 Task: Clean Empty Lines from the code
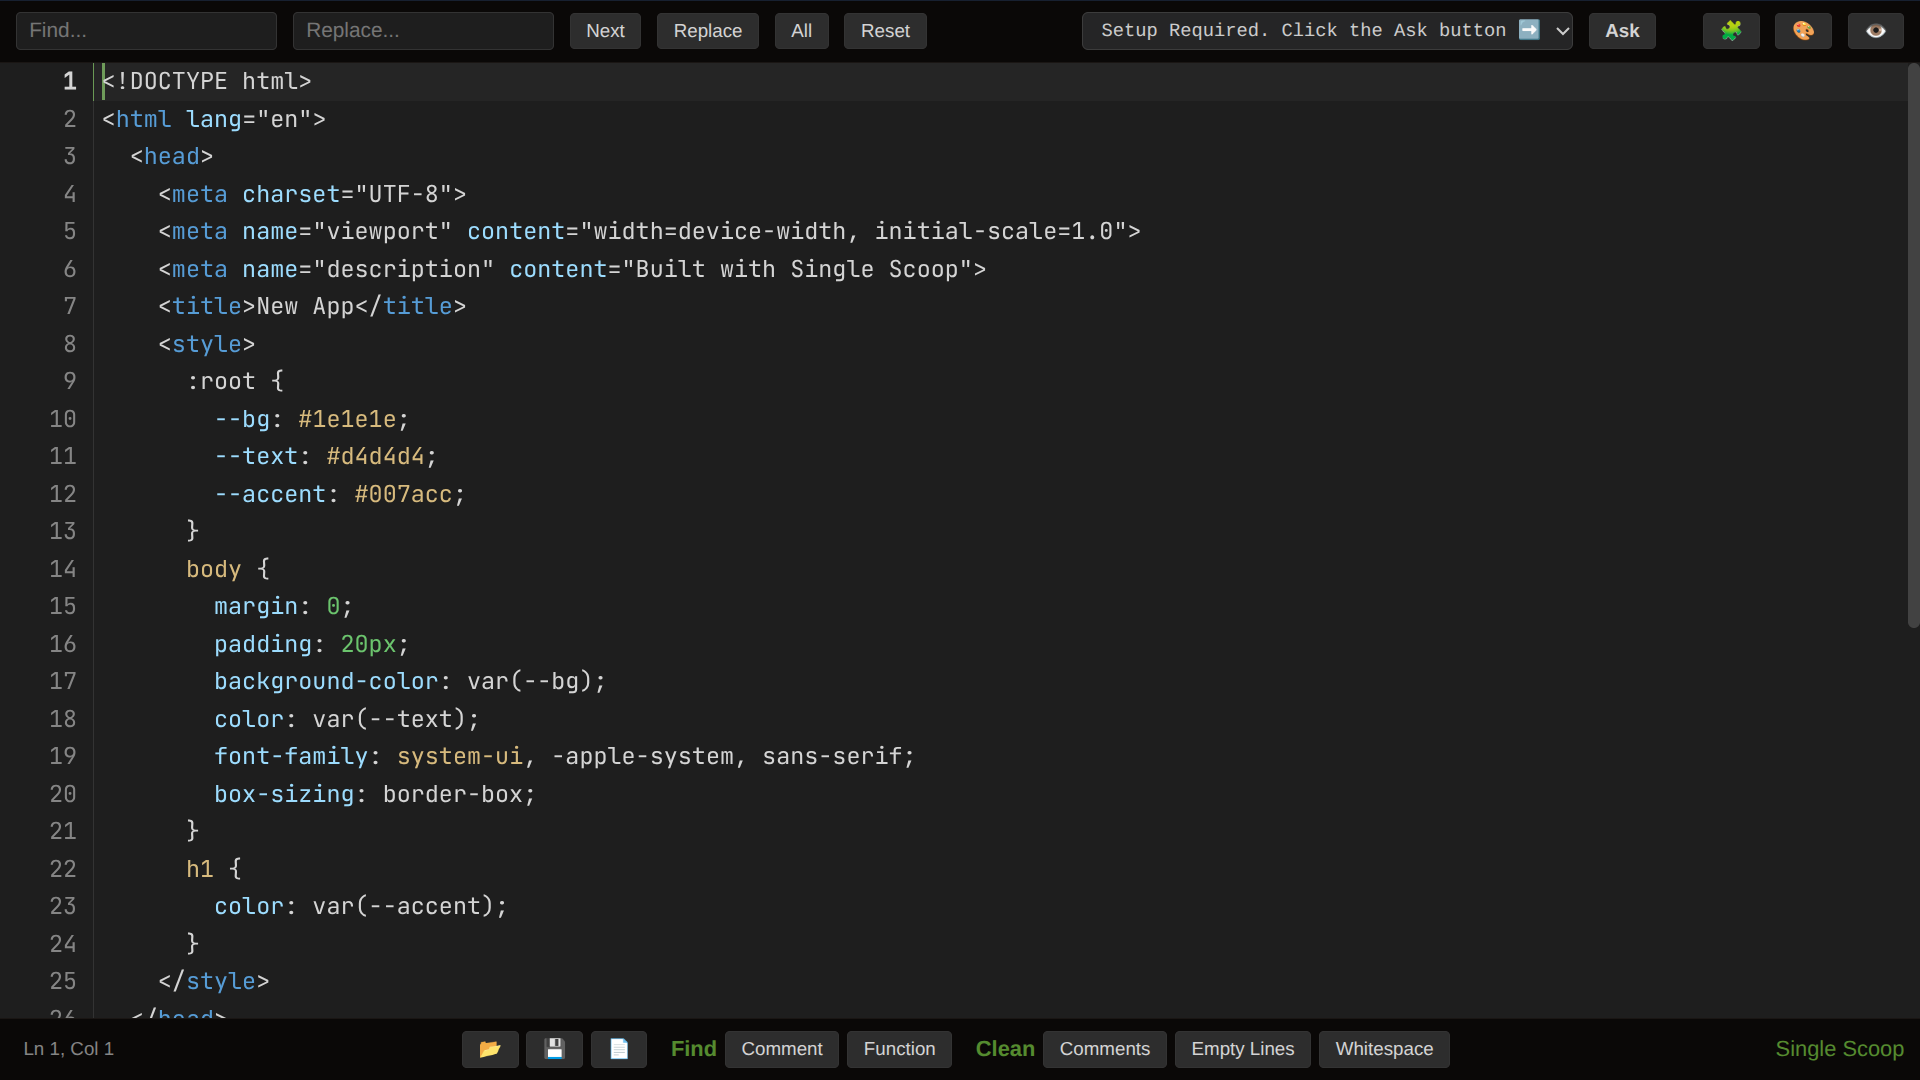[1242, 1049]
